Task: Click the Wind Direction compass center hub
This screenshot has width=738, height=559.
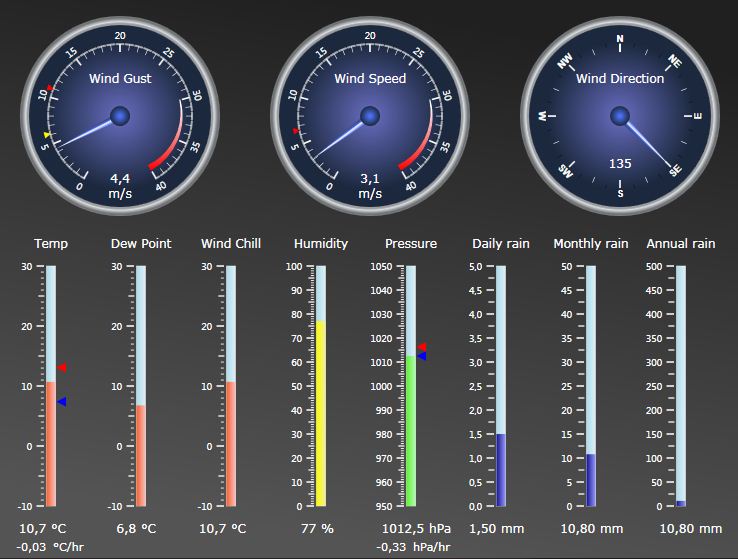Action: (x=620, y=117)
